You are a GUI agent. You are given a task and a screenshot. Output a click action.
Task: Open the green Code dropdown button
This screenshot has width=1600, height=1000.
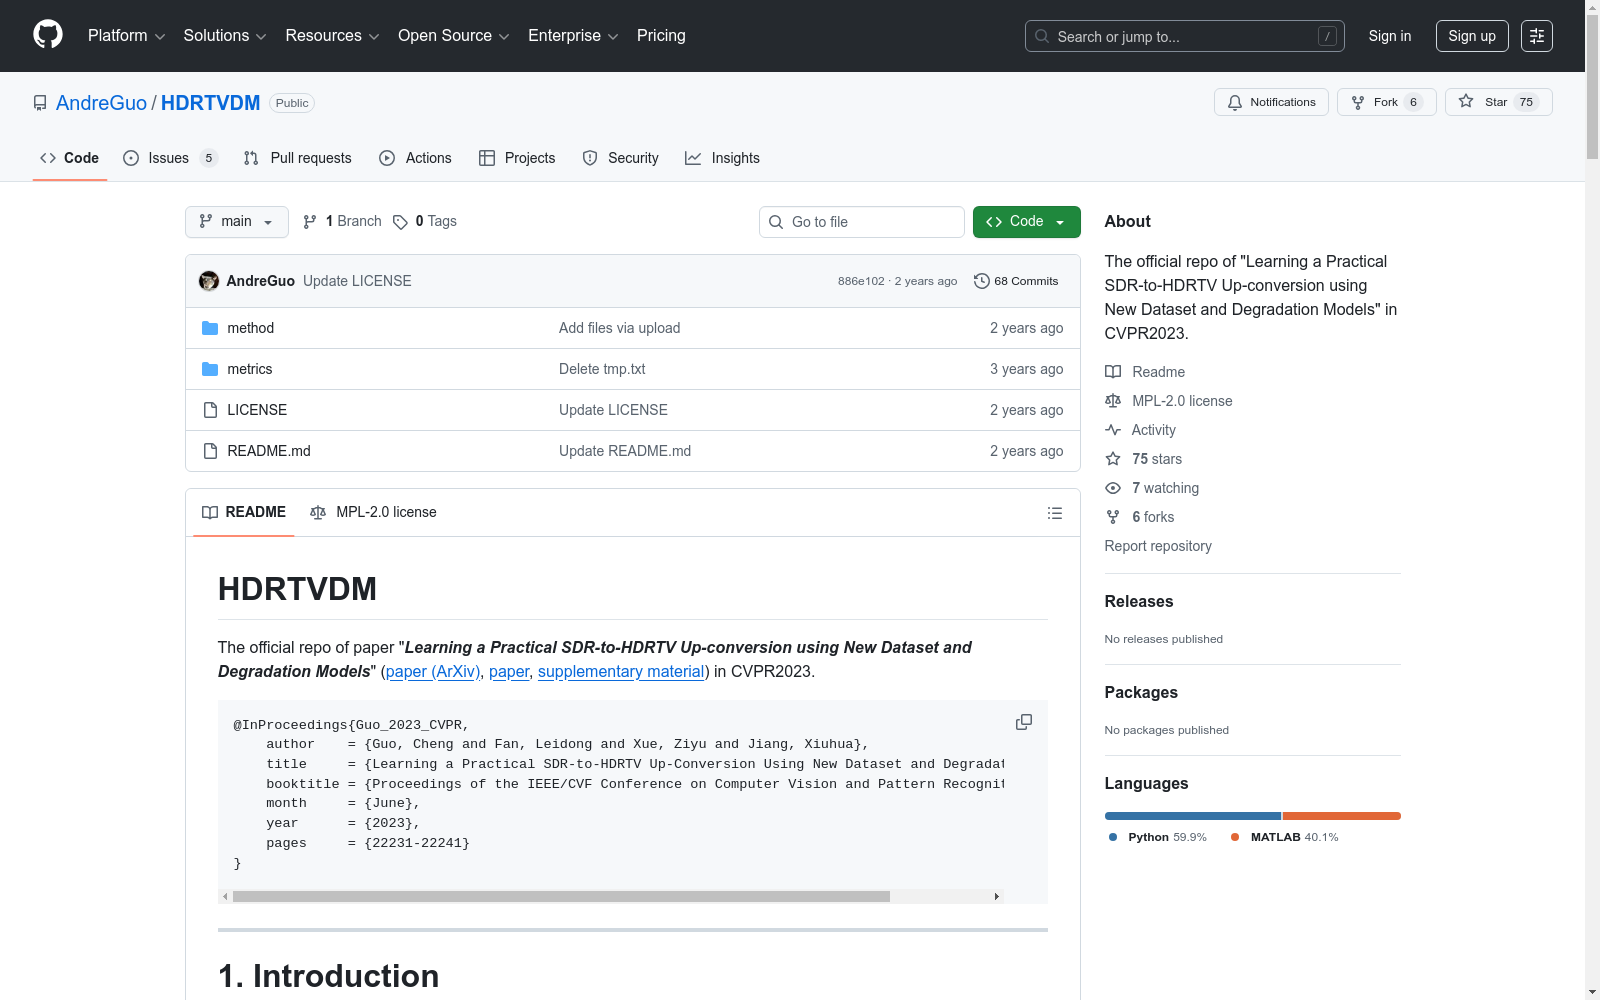coord(1026,222)
